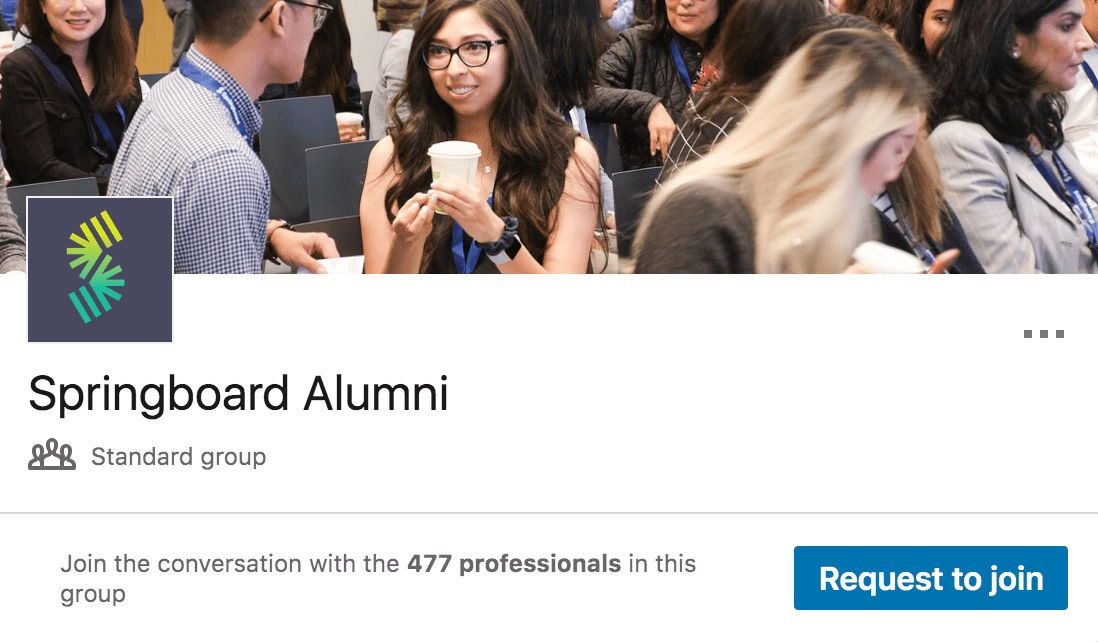Screen dimensions: 1098x642
Task: Open the three-dot more options menu
Action: 1043,334
